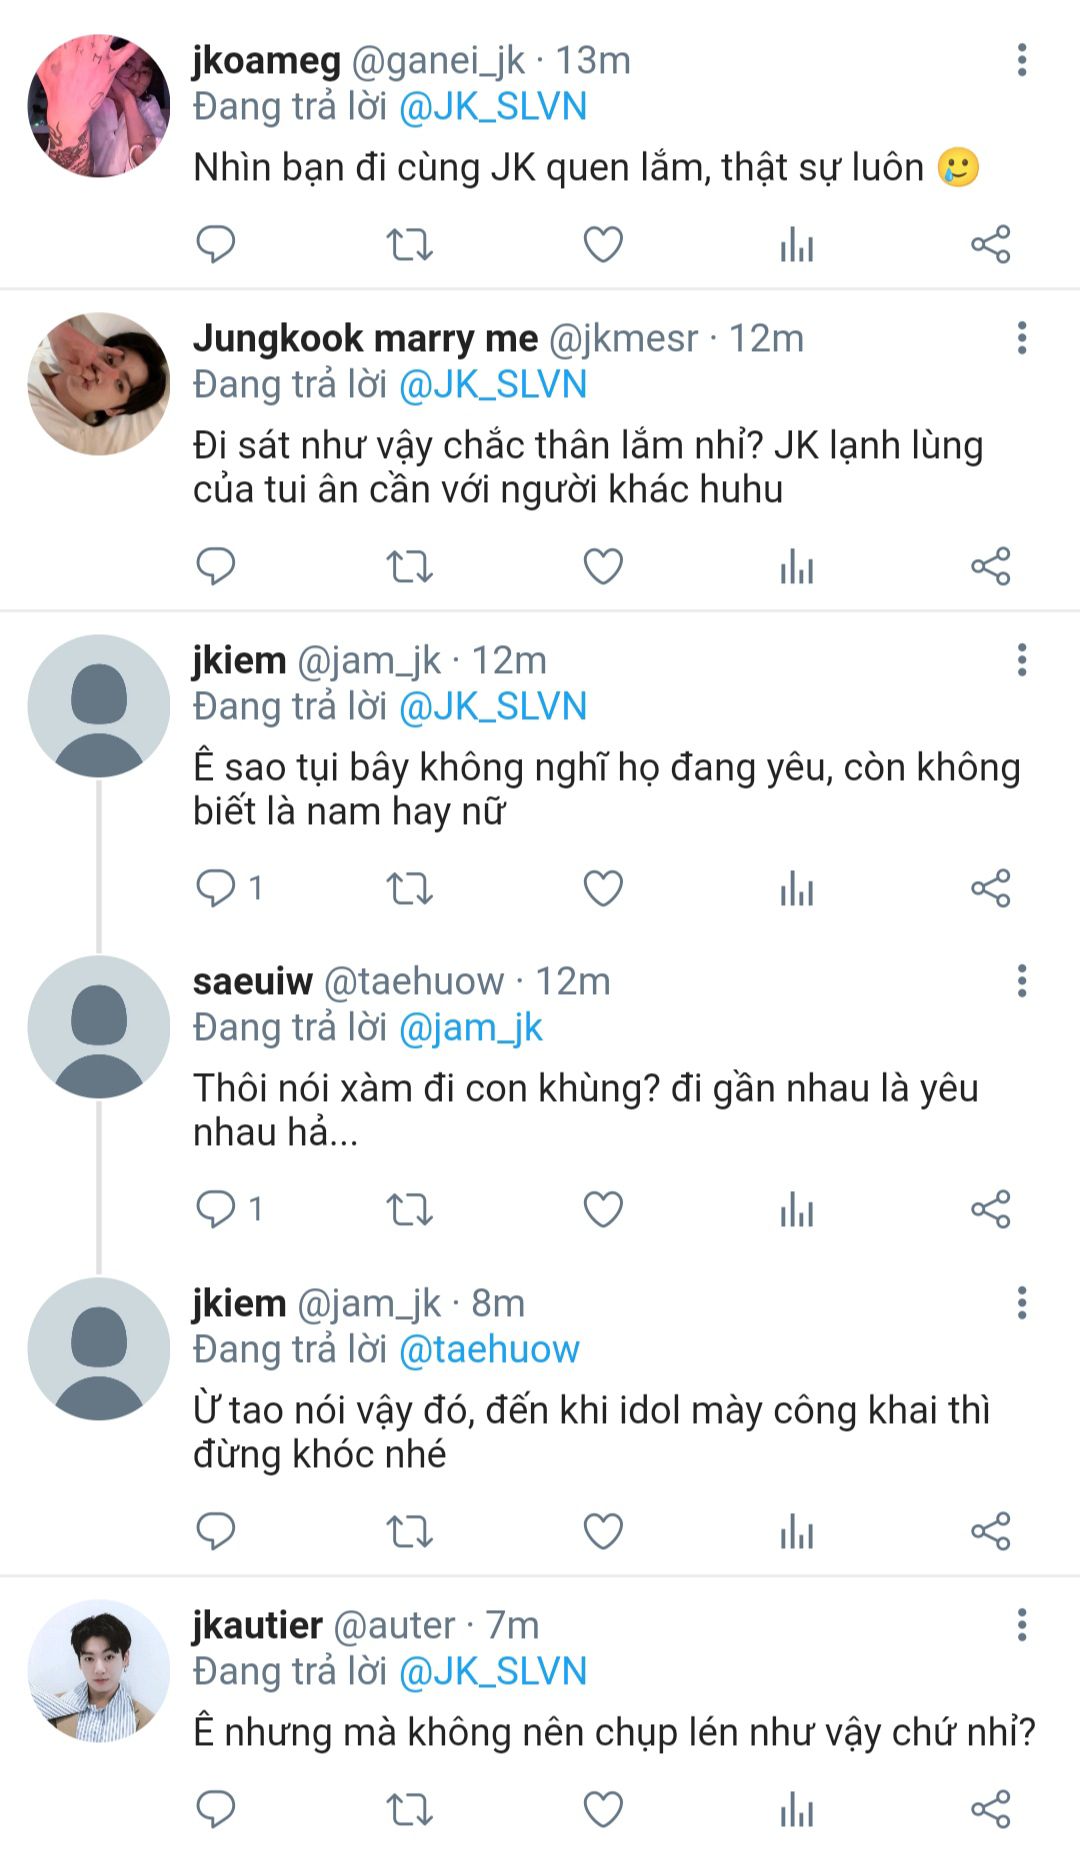Open jkoameg's profile avatar
1080x1851 pixels.
coord(98,106)
